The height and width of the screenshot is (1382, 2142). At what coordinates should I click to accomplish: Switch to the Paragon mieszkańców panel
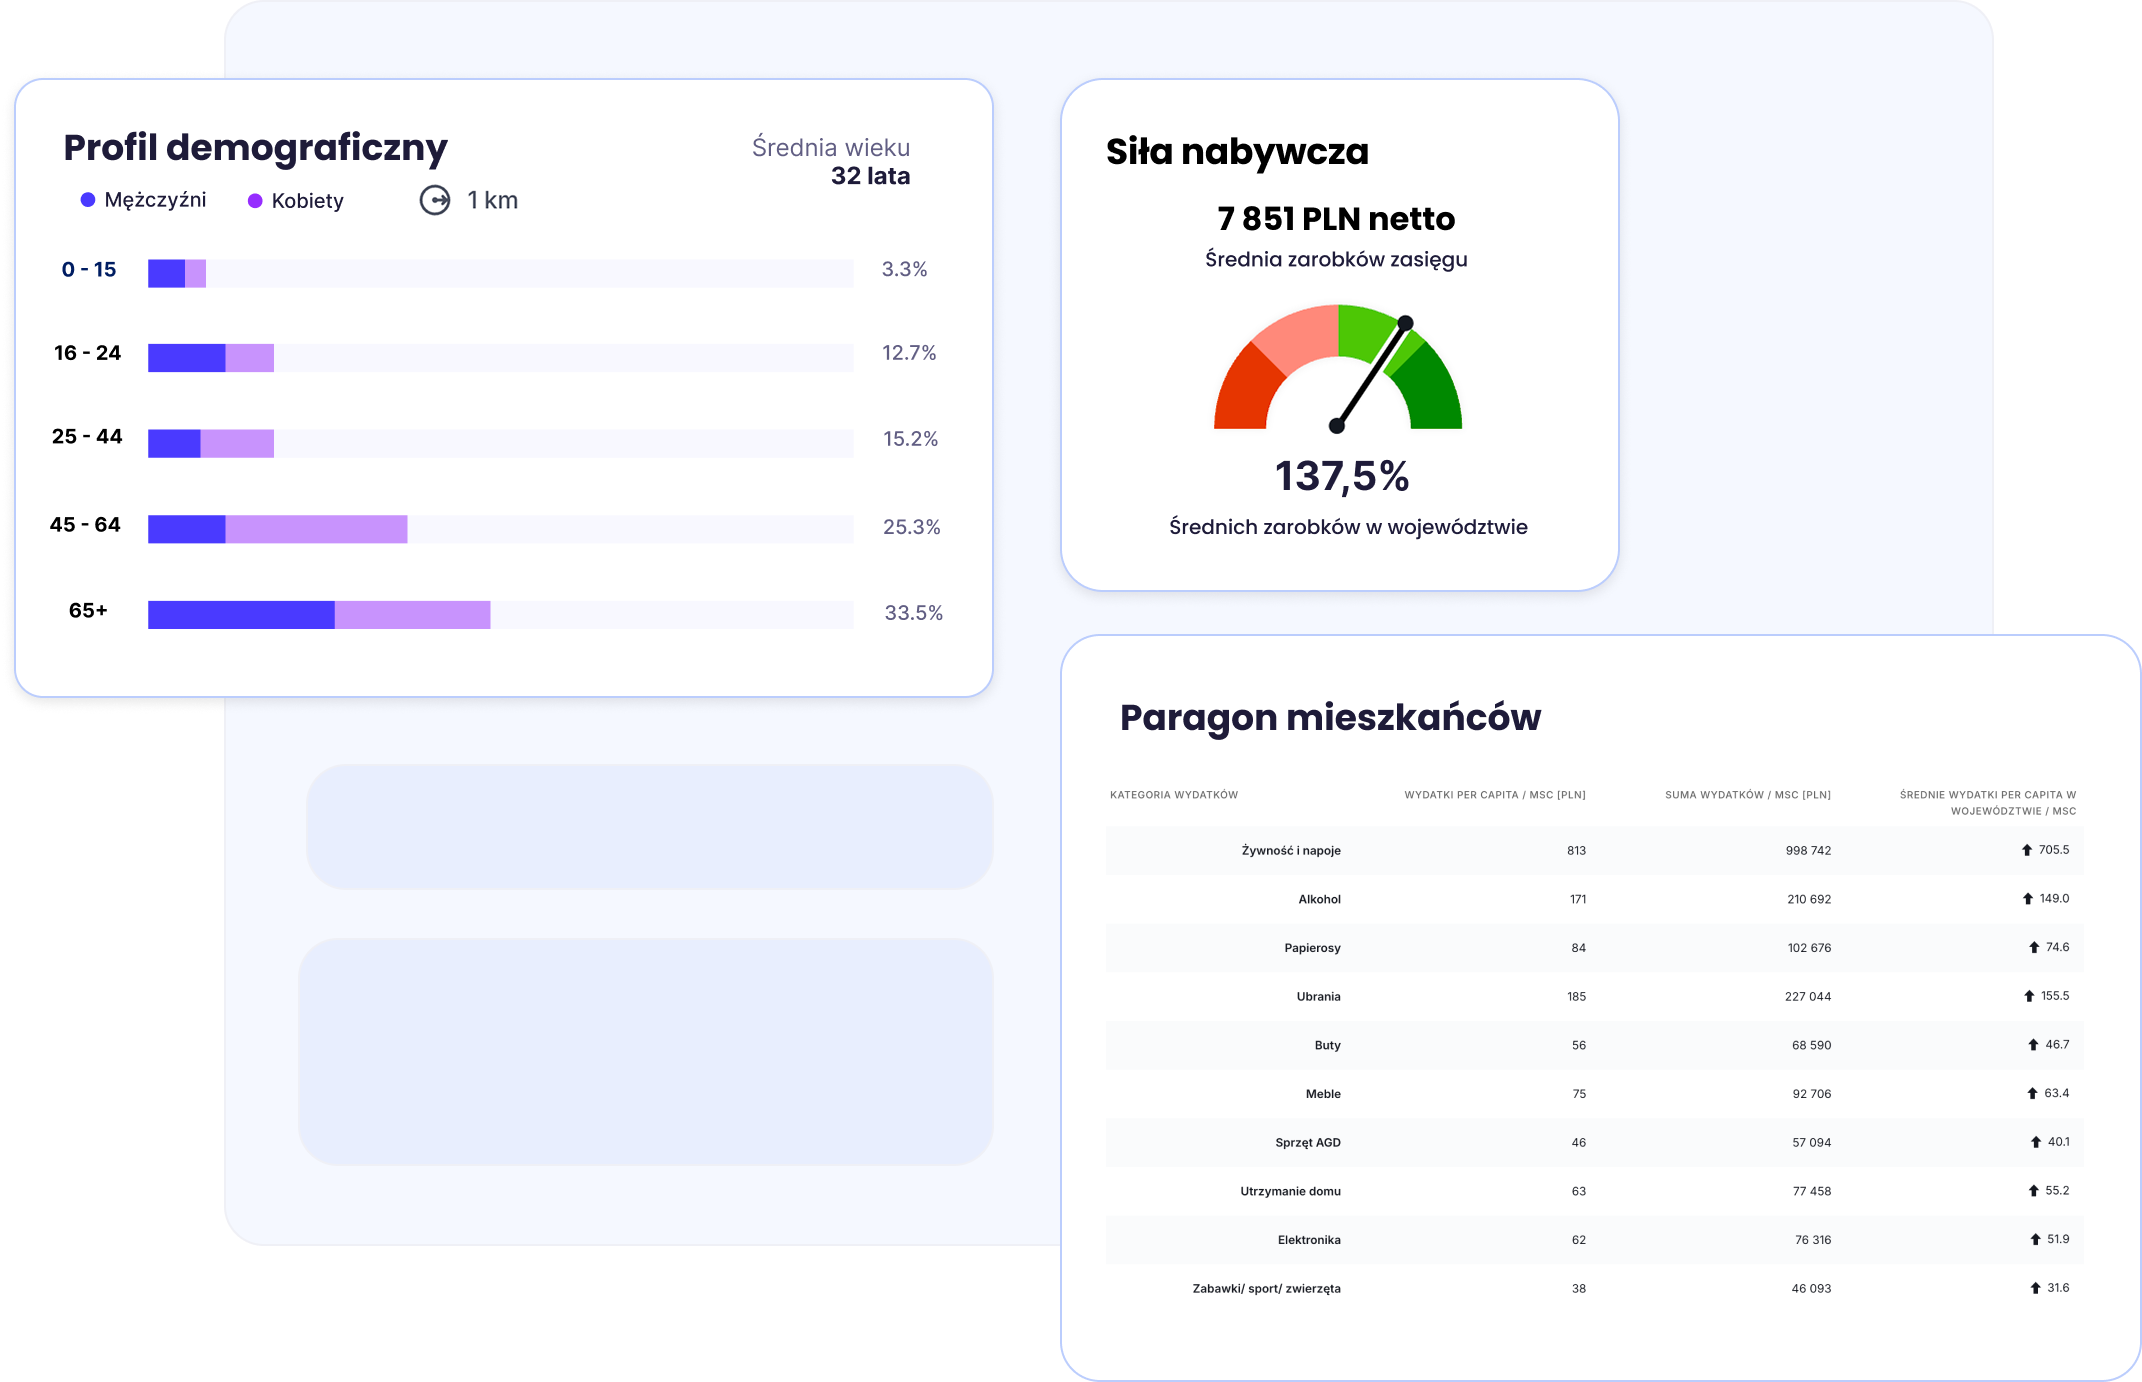1330,717
